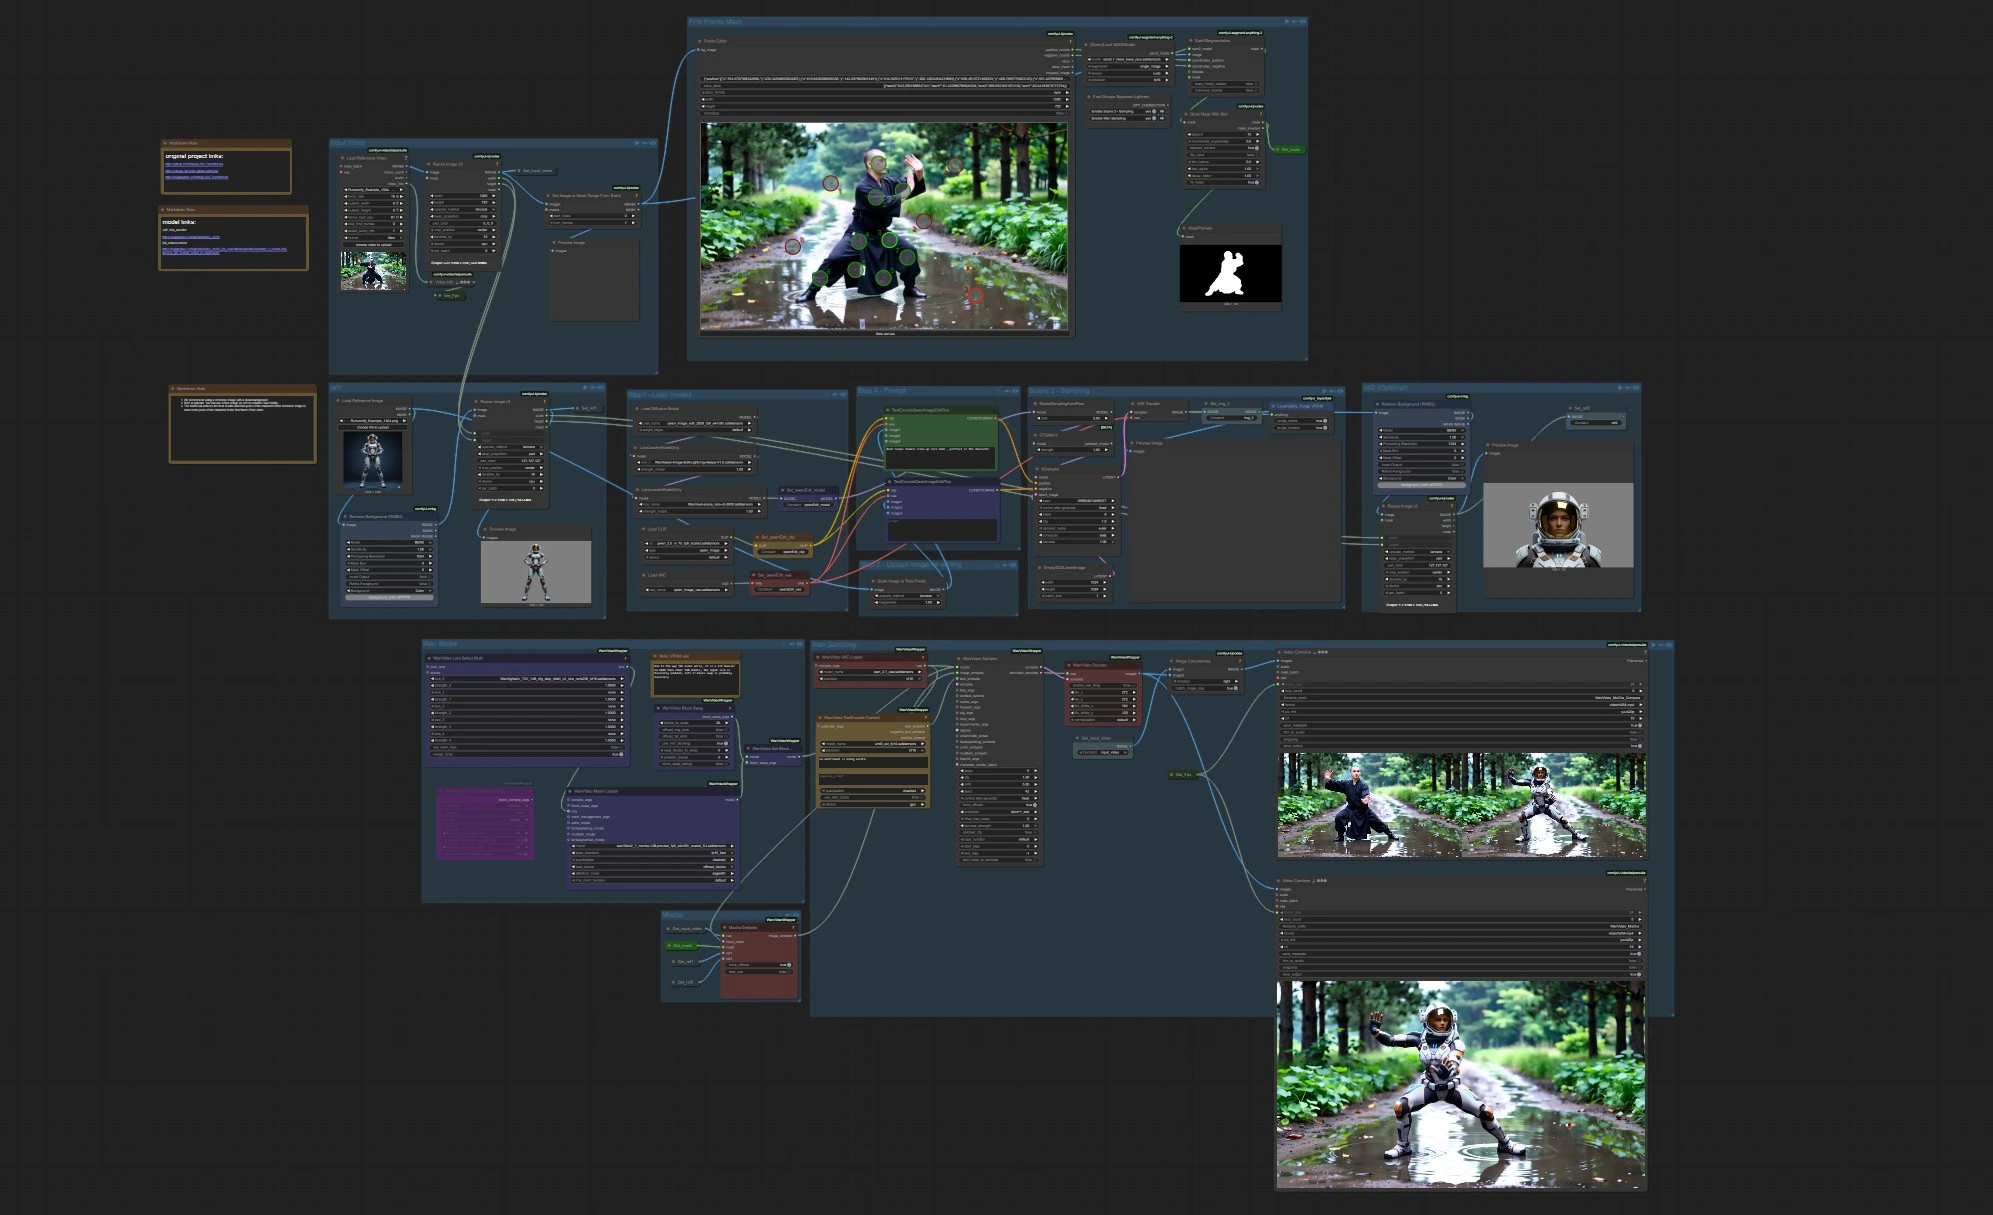Screen dimensions: 1993x1215
Task: Click the help question mark on Grow Mask With Blur node
Action: pyautogui.click(x=1261, y=114)
